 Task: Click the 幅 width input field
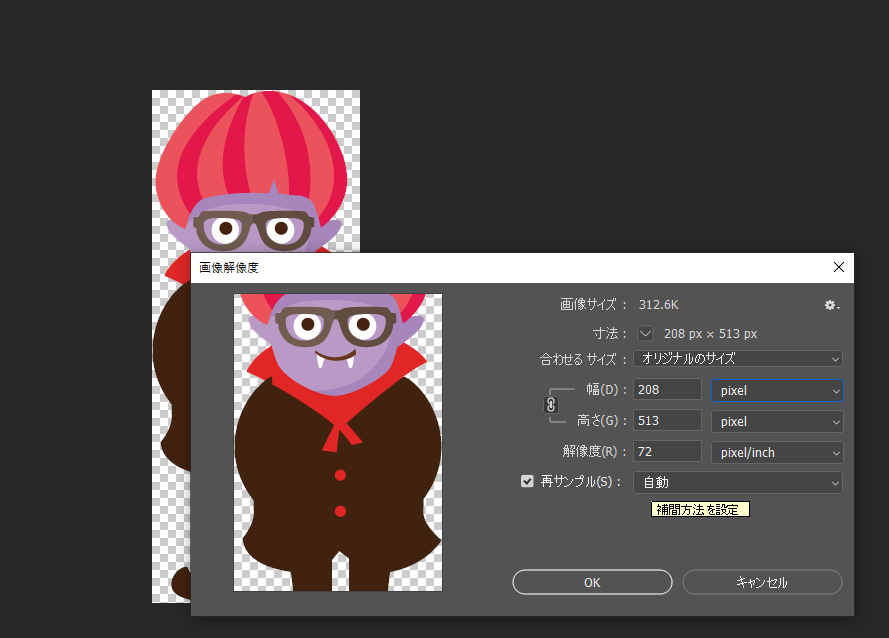tap(667, 390)
